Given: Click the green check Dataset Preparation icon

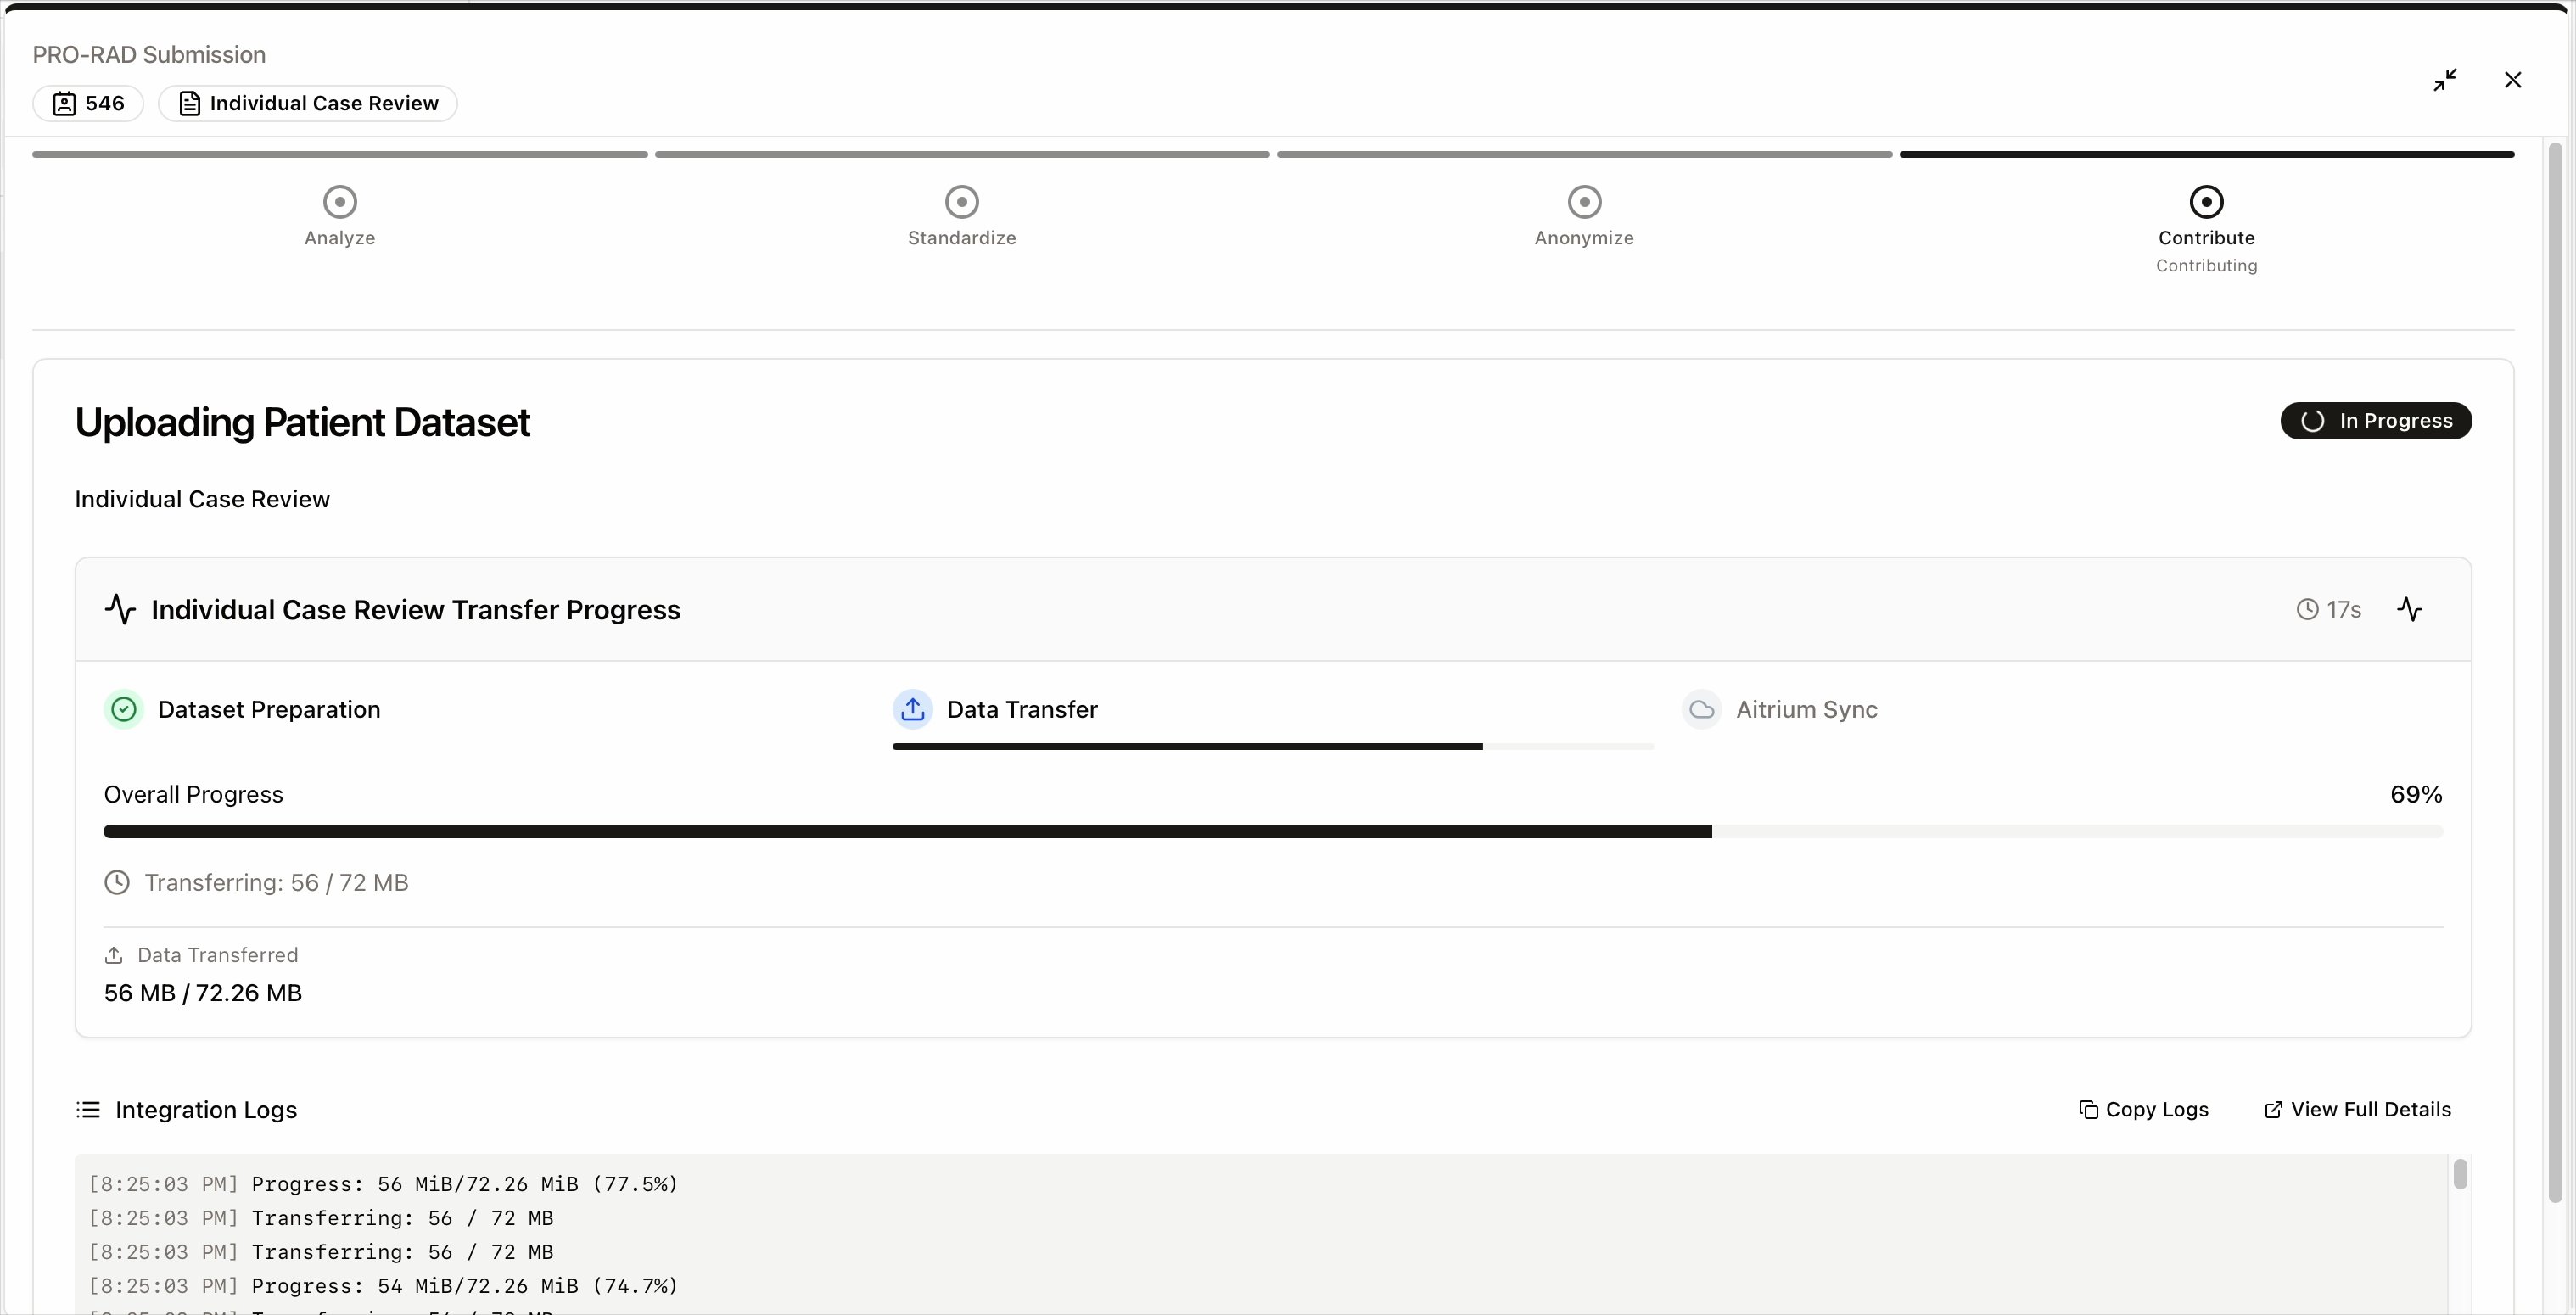Looking at the screenshot, I should [x=124, y=710].
